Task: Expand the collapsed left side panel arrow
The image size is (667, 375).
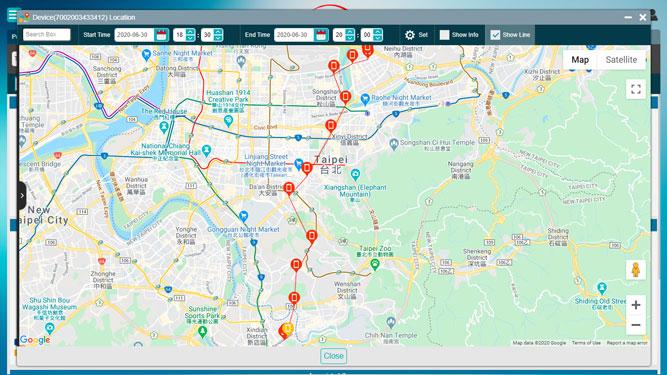Action: click(x=22, y=196)
